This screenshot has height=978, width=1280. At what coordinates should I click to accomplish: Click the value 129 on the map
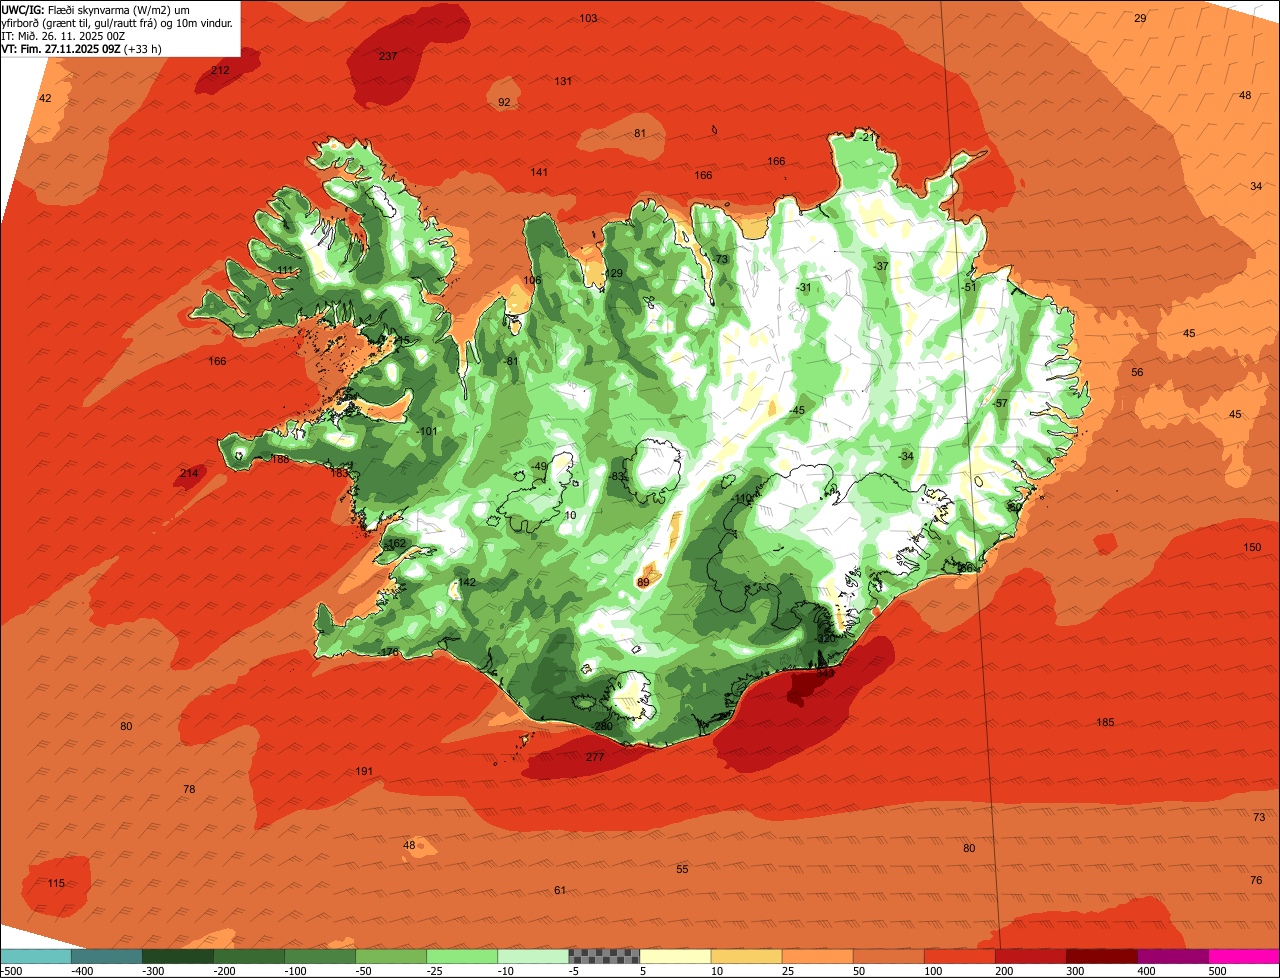click(614, 273)
